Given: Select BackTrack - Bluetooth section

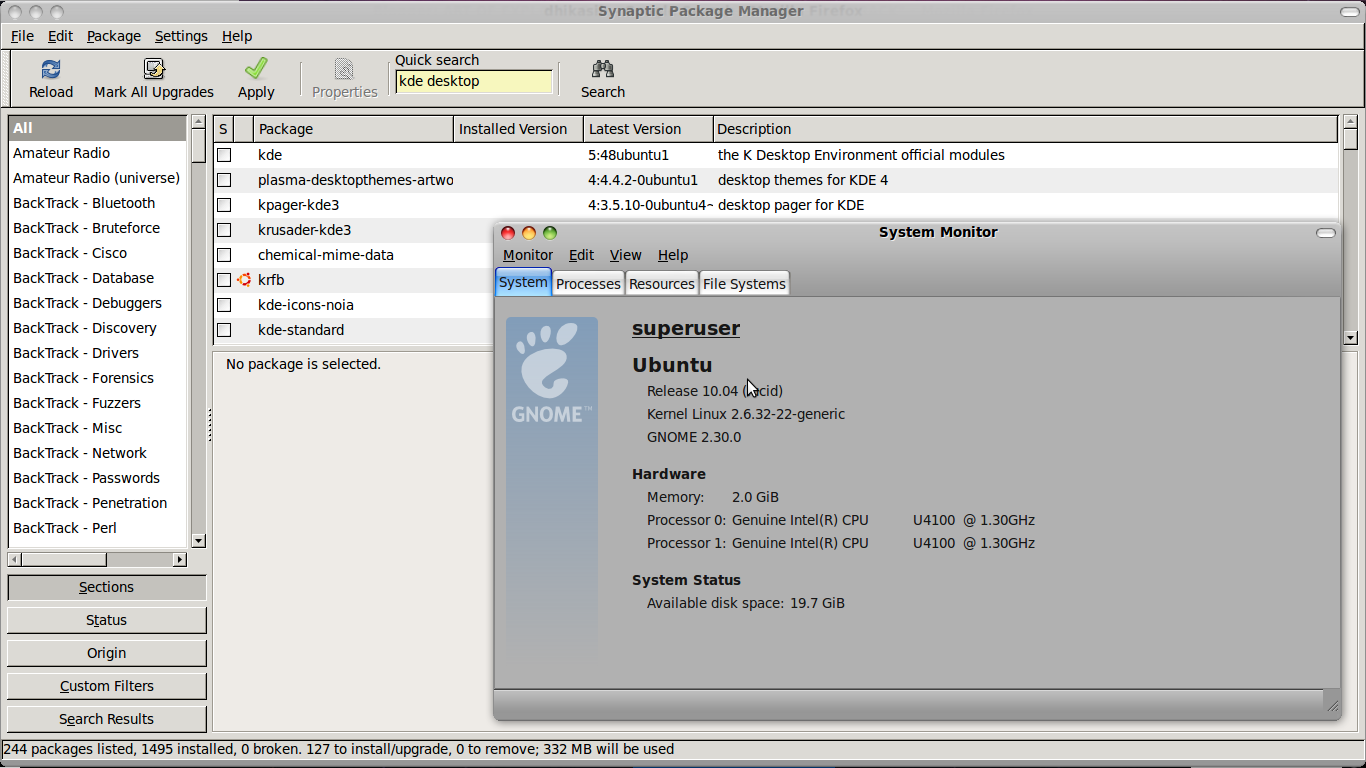Looking at the screenshot, I should click(98, 203).
